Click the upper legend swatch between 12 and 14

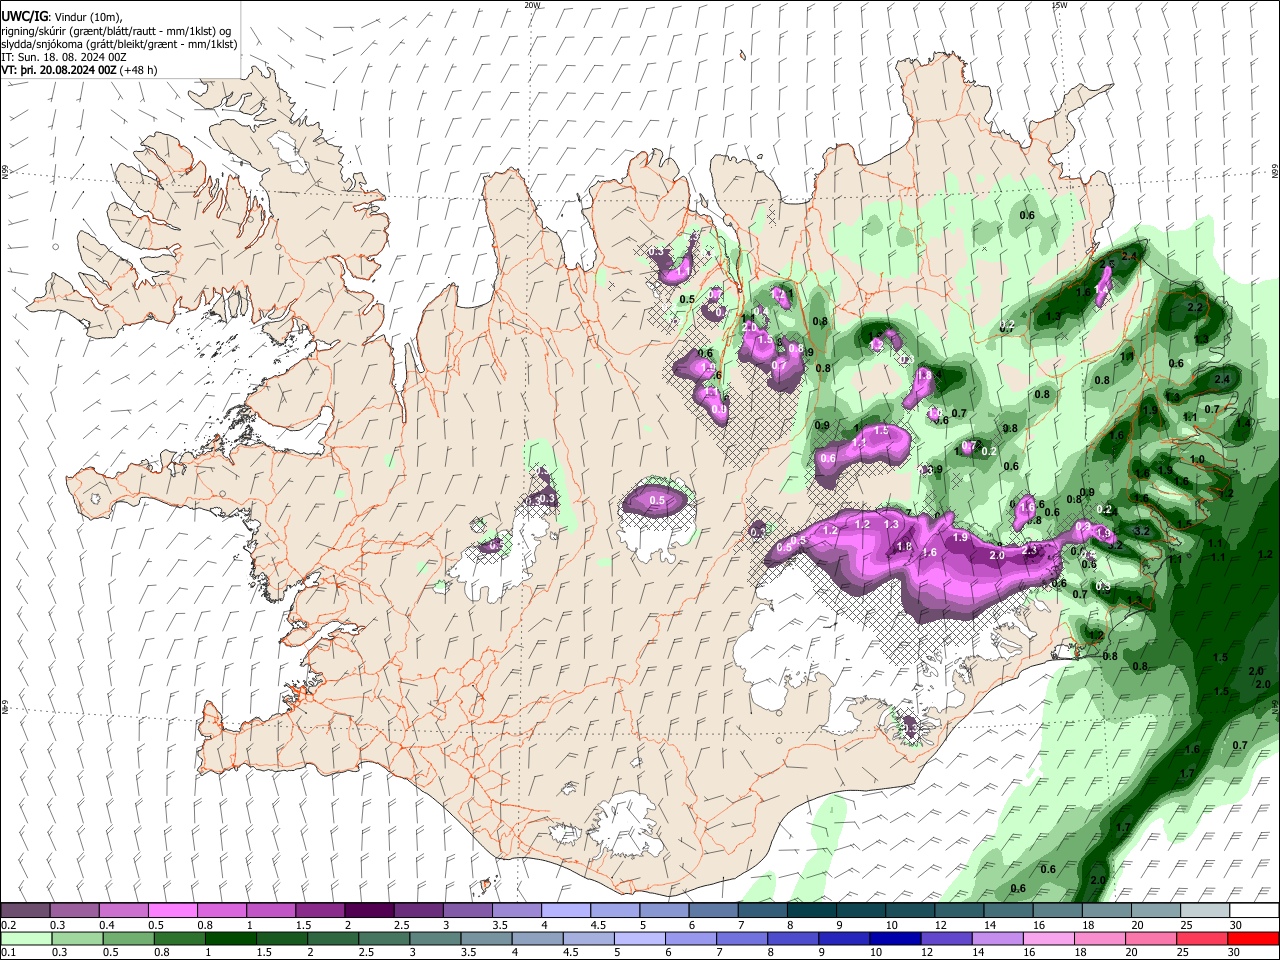(958, 910)
